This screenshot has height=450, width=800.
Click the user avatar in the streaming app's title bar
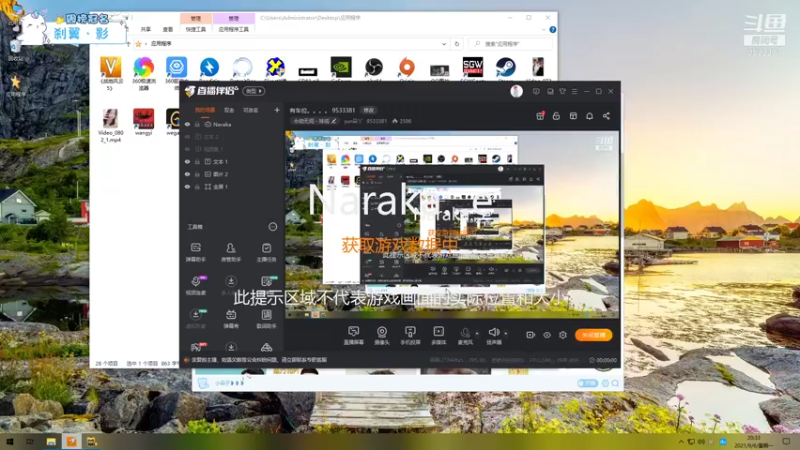pyautogui.click(x=516, y=91)
